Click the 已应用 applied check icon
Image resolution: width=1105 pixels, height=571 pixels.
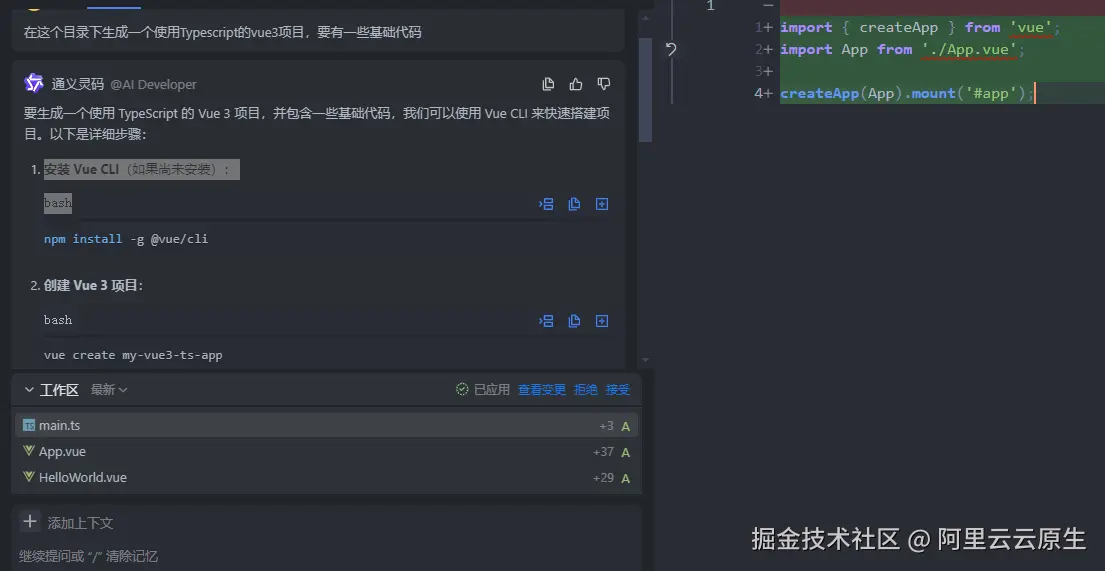(x=462, y=389)
